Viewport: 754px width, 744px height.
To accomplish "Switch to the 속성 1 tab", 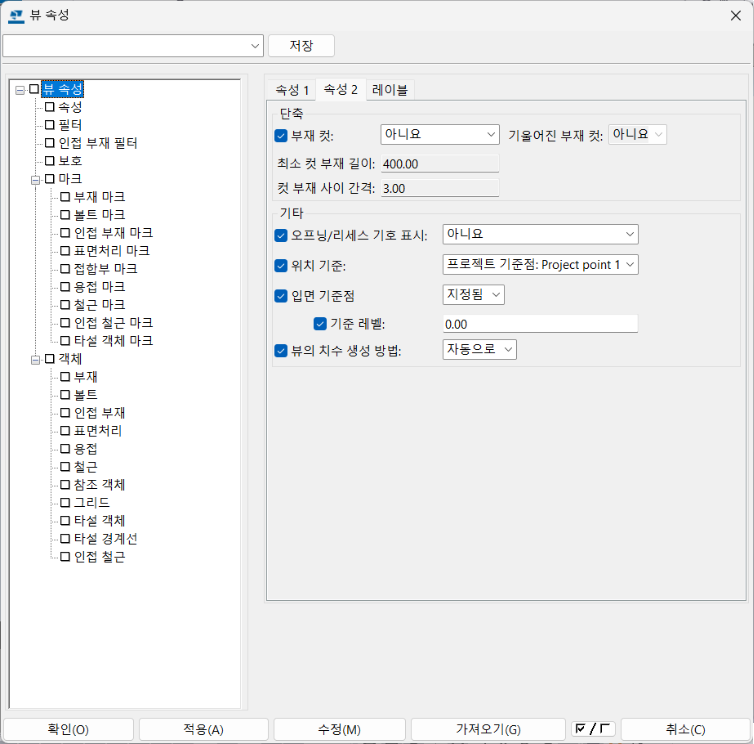I will (x=292, y=89).
